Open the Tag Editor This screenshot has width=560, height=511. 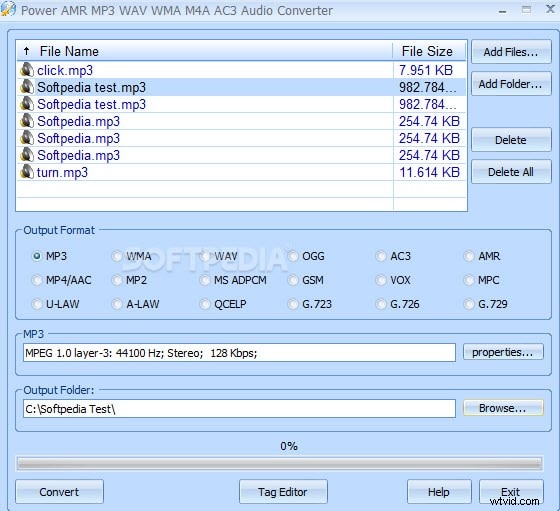click(283, 492)
